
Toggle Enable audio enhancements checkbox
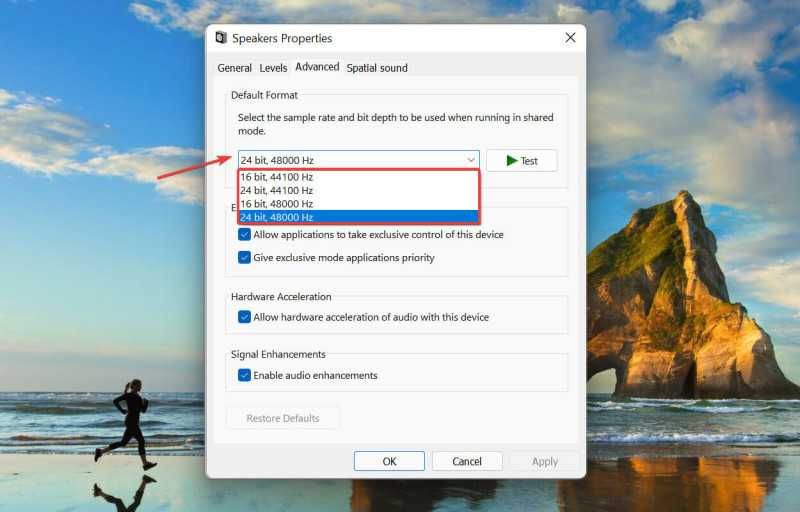(x=244, y=375)
